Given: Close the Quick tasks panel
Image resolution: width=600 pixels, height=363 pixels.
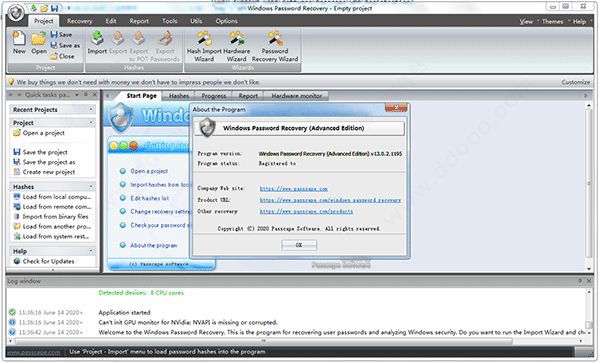Looking at the screenshot, I should (x=95, y=94).
